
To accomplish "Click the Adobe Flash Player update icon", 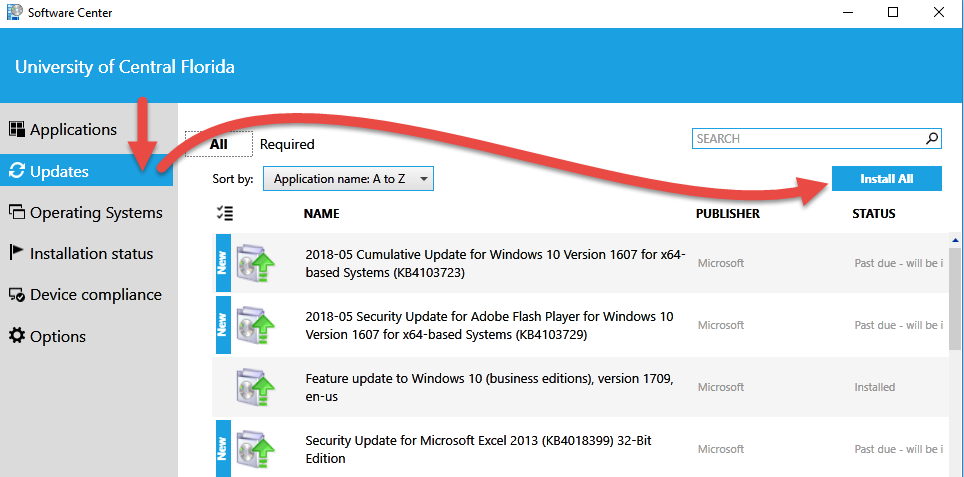I will click(x=254, y=325).
